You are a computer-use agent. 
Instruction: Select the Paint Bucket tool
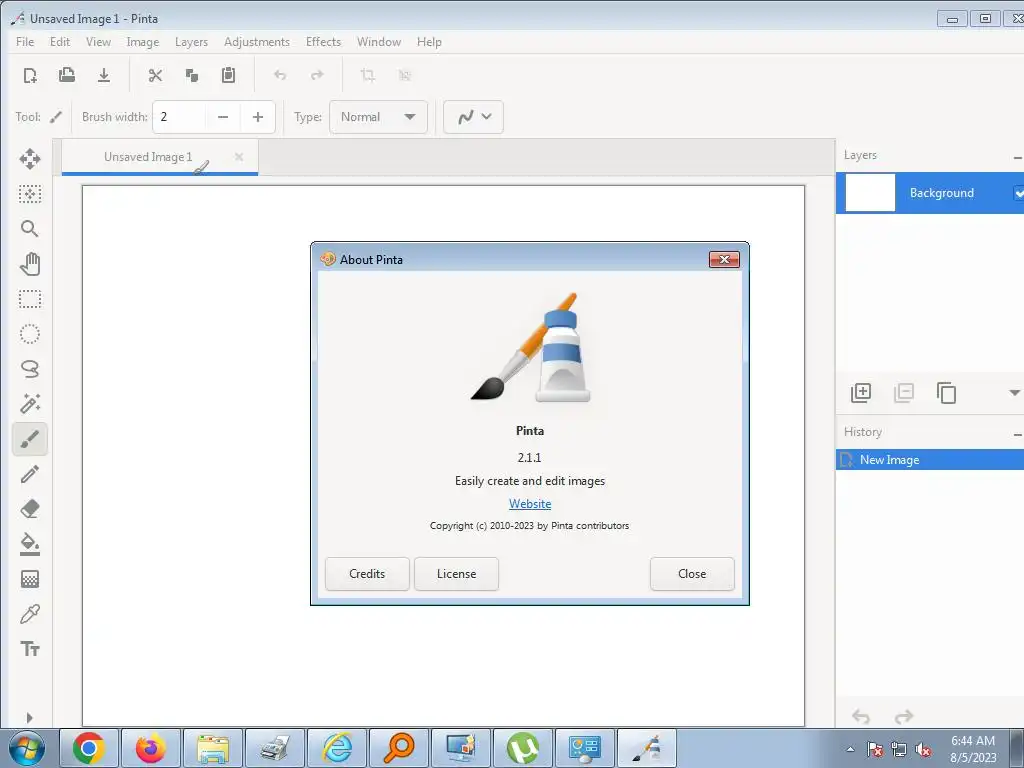click(30, 544)
